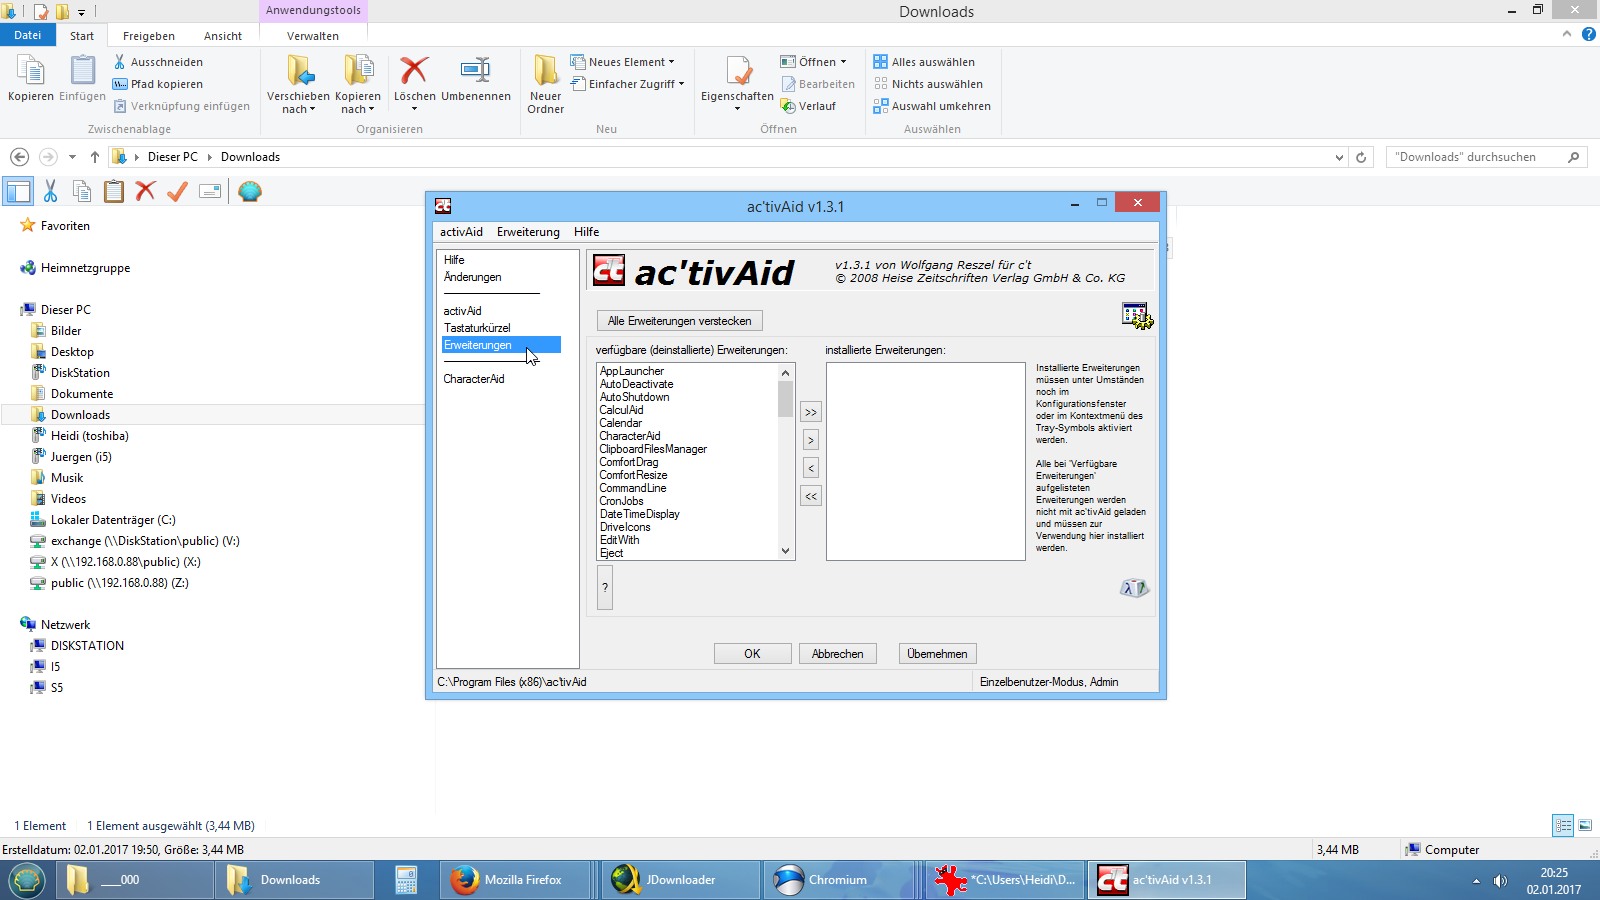Click the globe icon in Explorer toolbar

click(x=250, y=192)
